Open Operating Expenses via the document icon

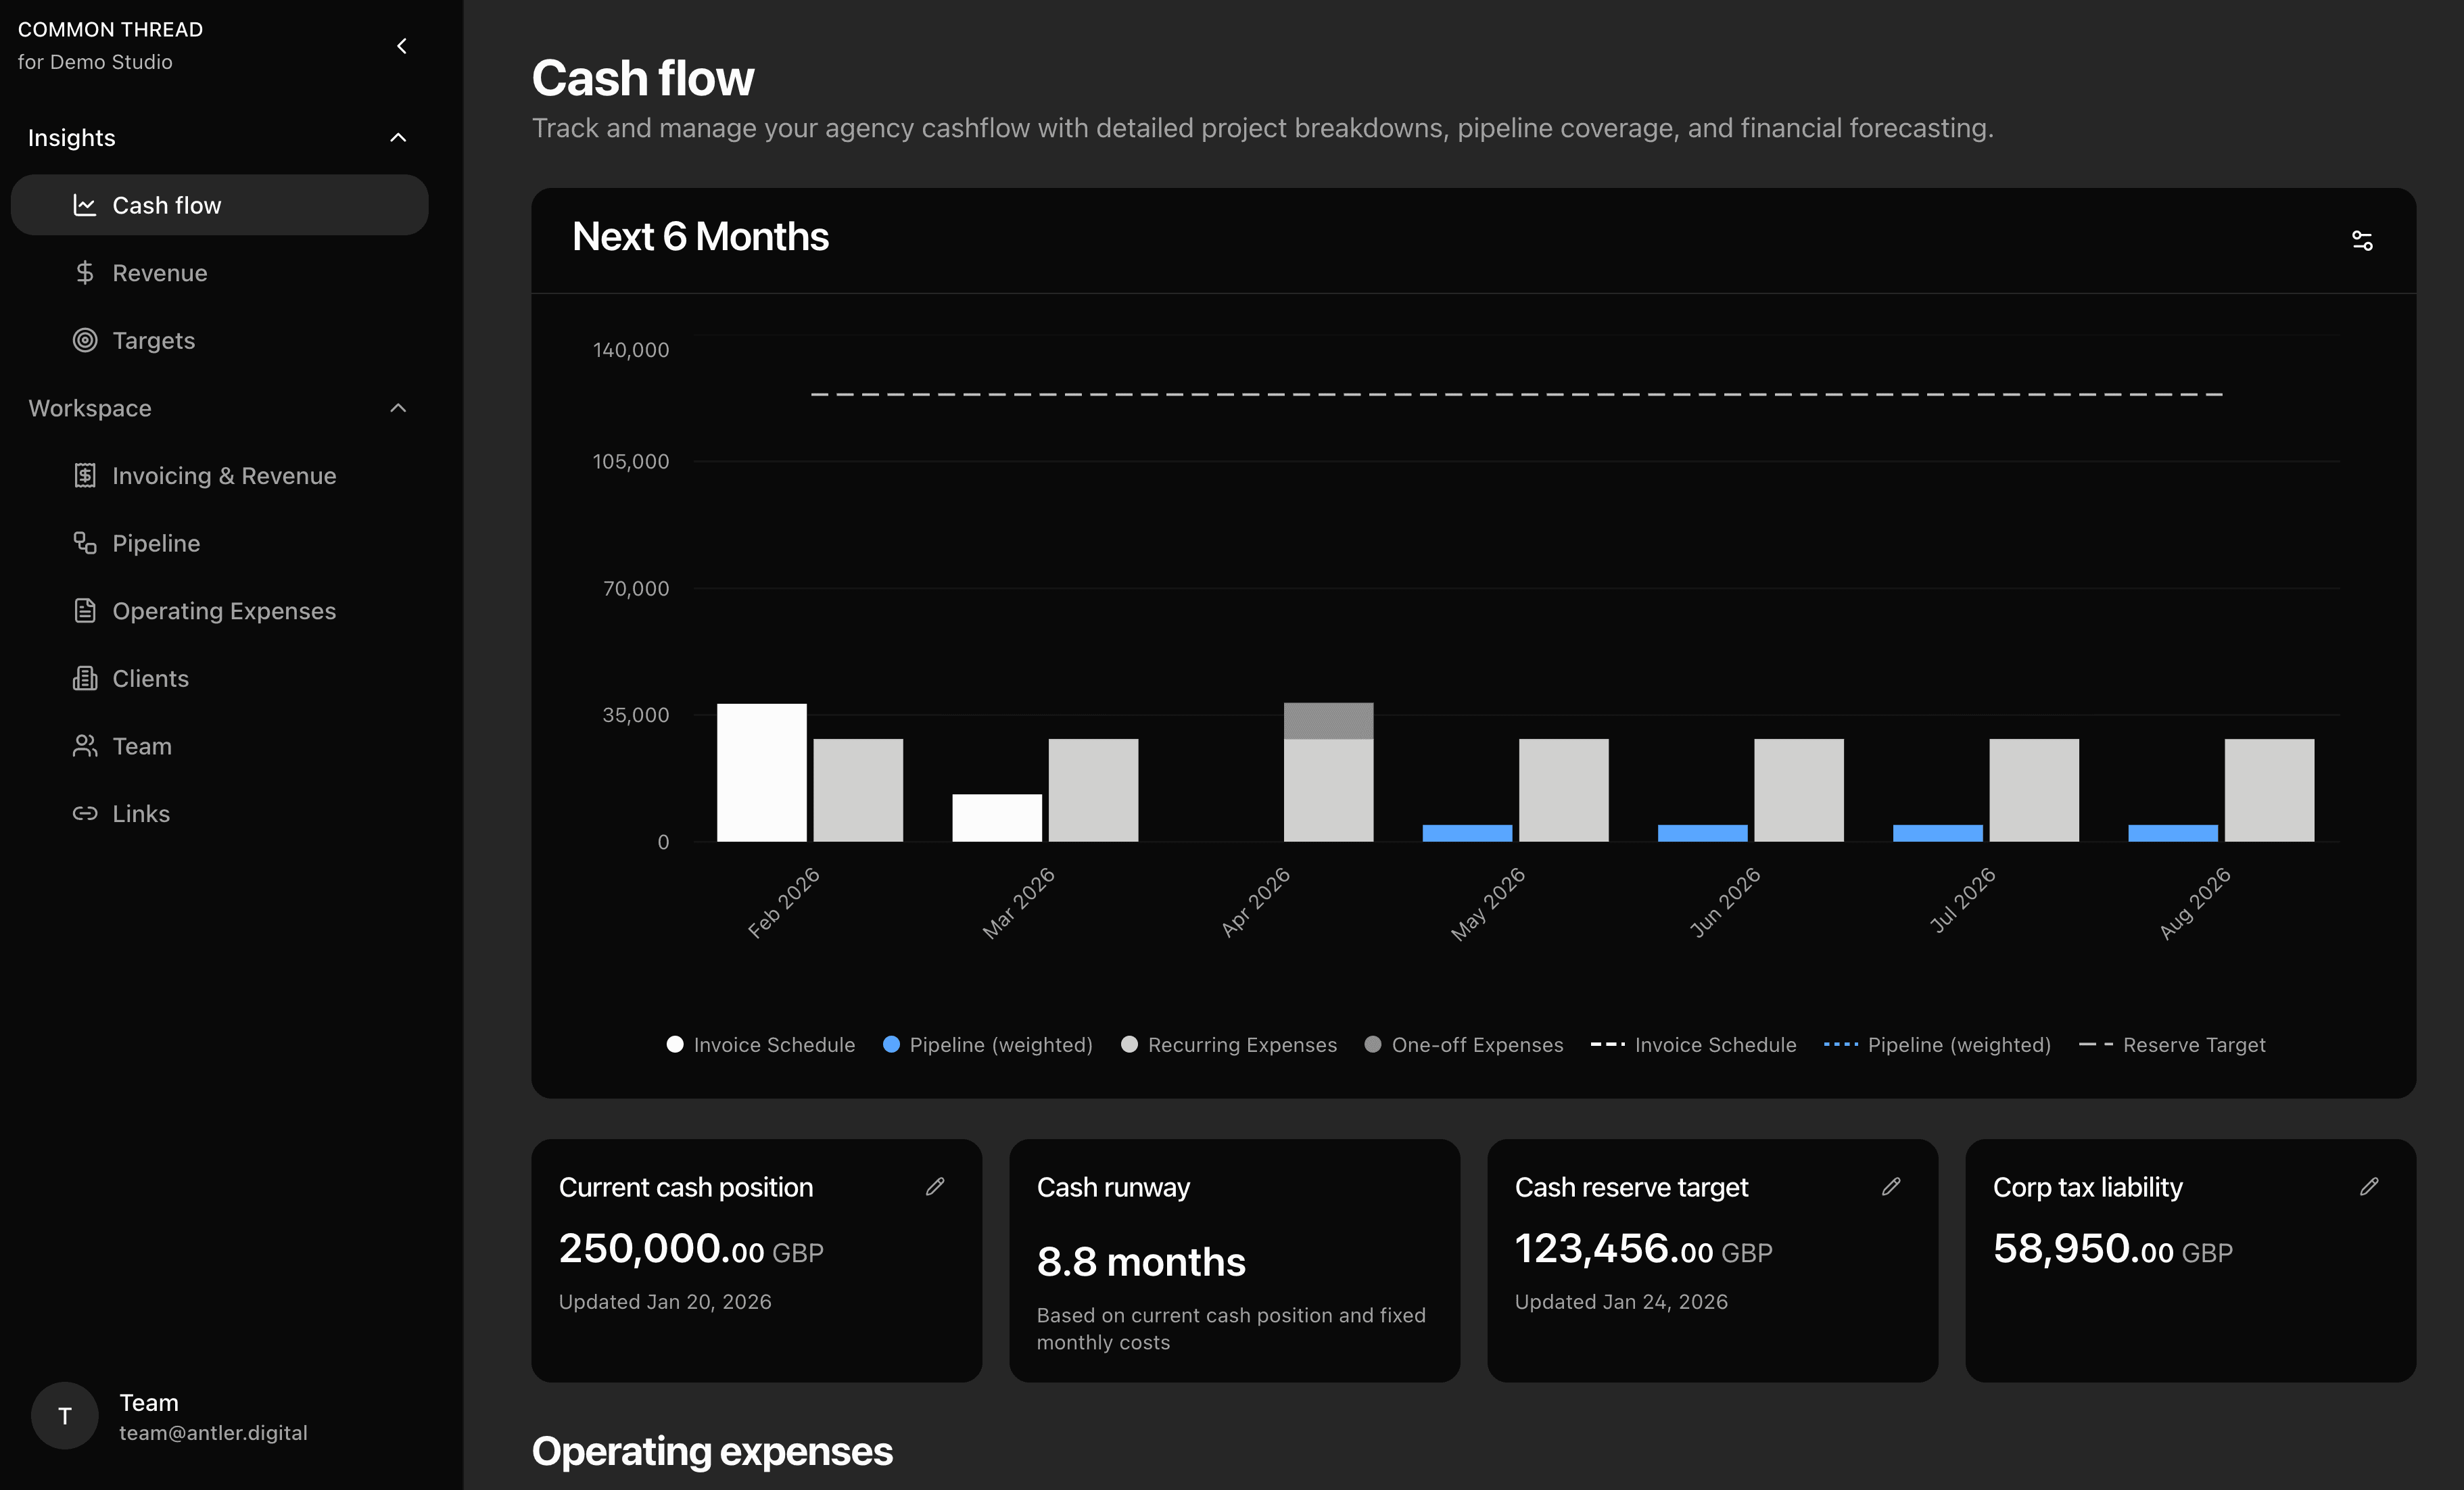point(86,610)
